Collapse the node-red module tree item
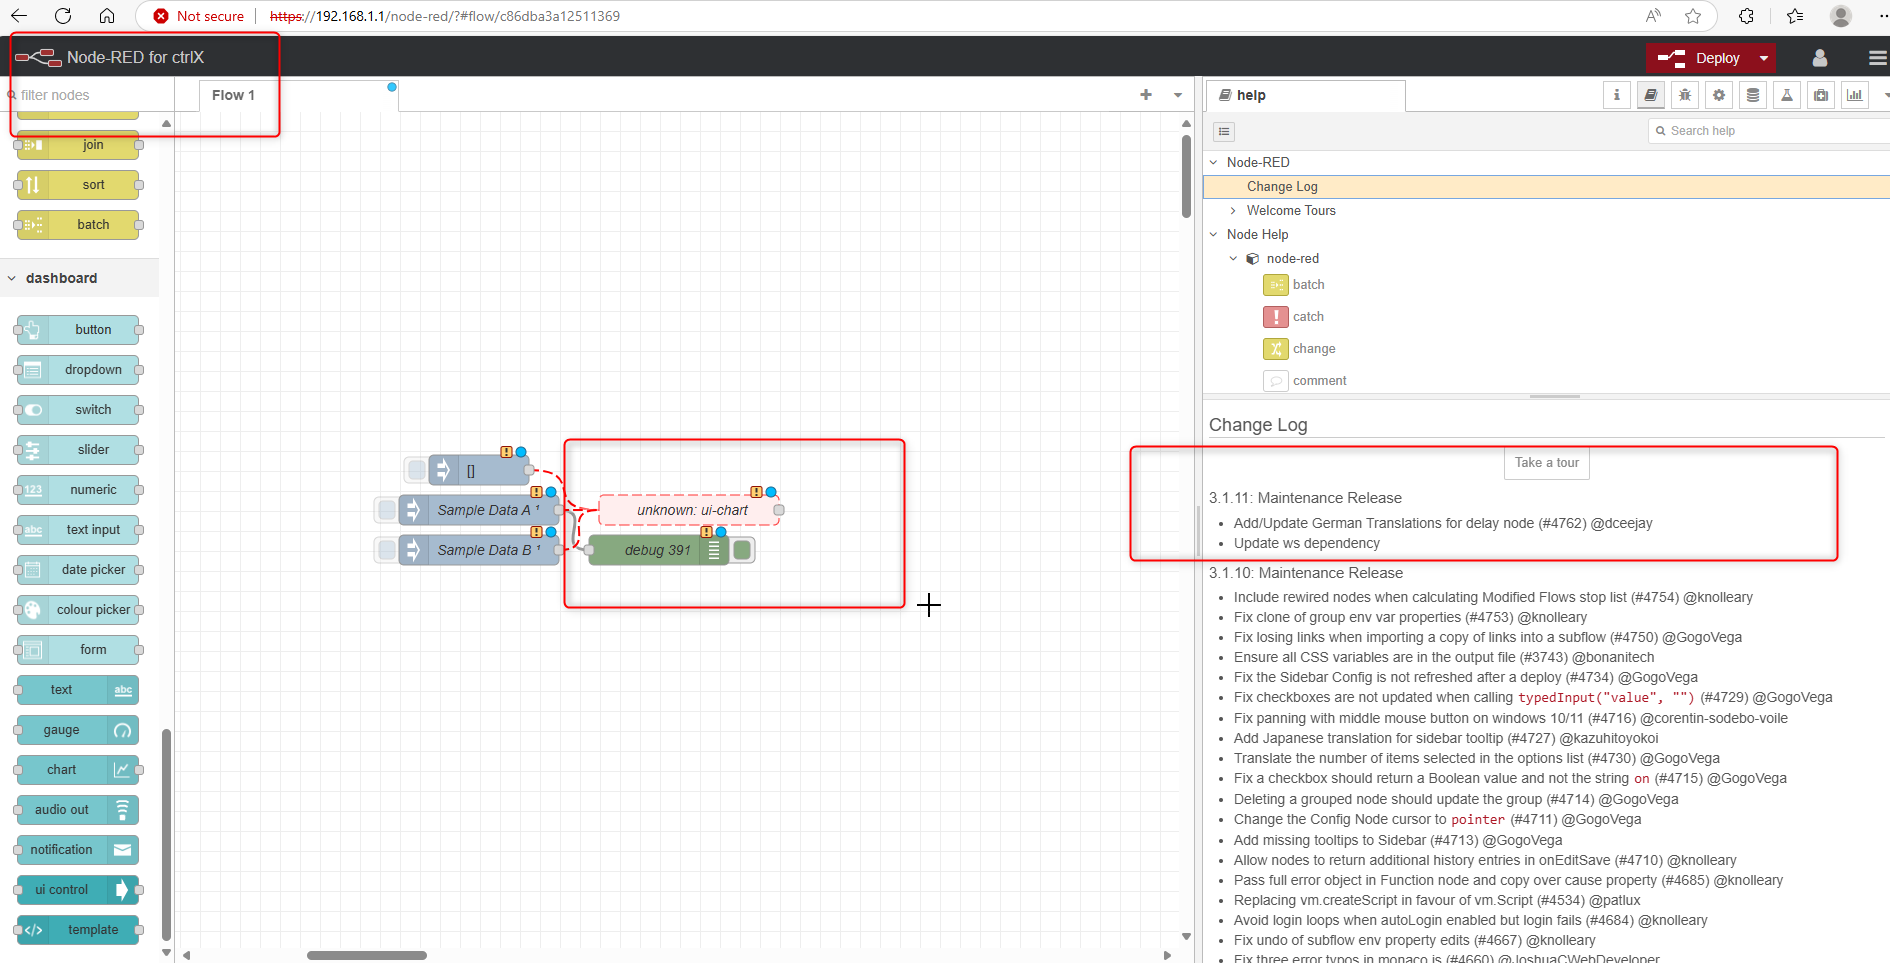 (x=1233, y=258)
